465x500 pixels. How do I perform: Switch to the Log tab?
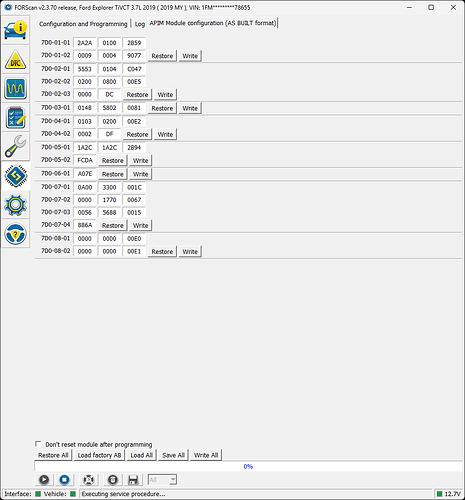(140, 24)
